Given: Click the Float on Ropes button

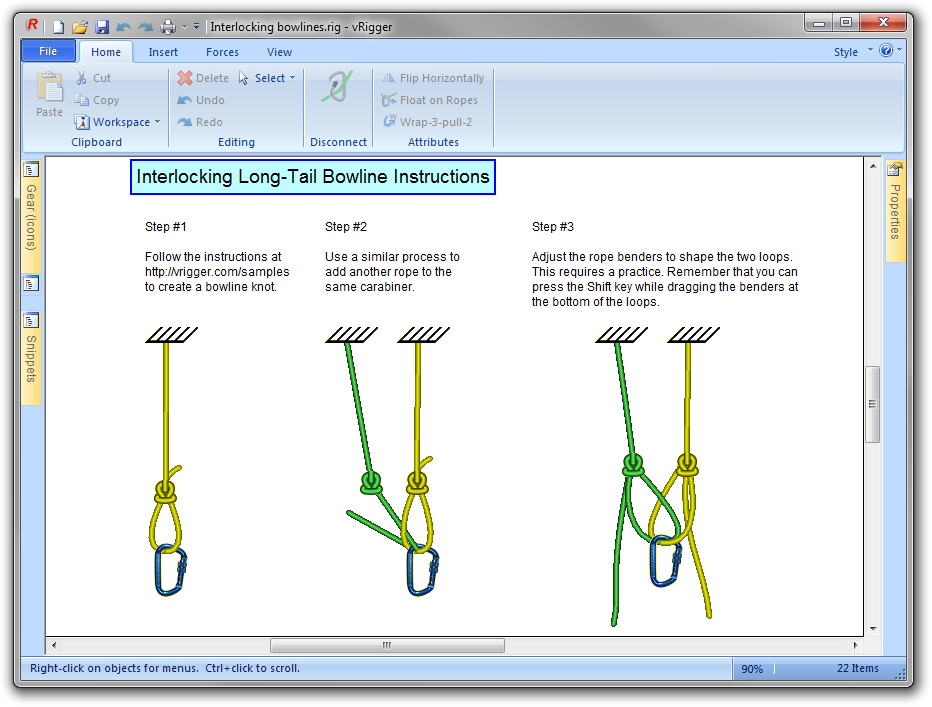Looking at the screenshot, I should [x=429, y=100].
